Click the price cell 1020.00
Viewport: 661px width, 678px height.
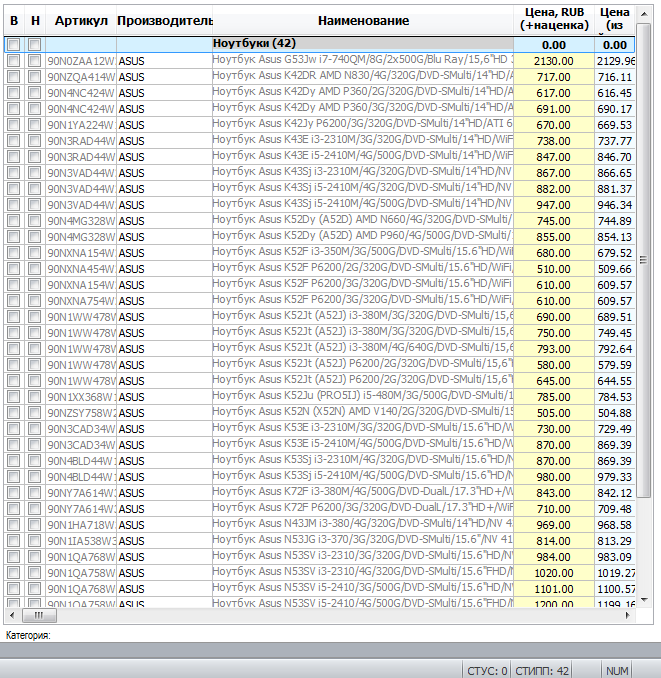click(554, 573)
